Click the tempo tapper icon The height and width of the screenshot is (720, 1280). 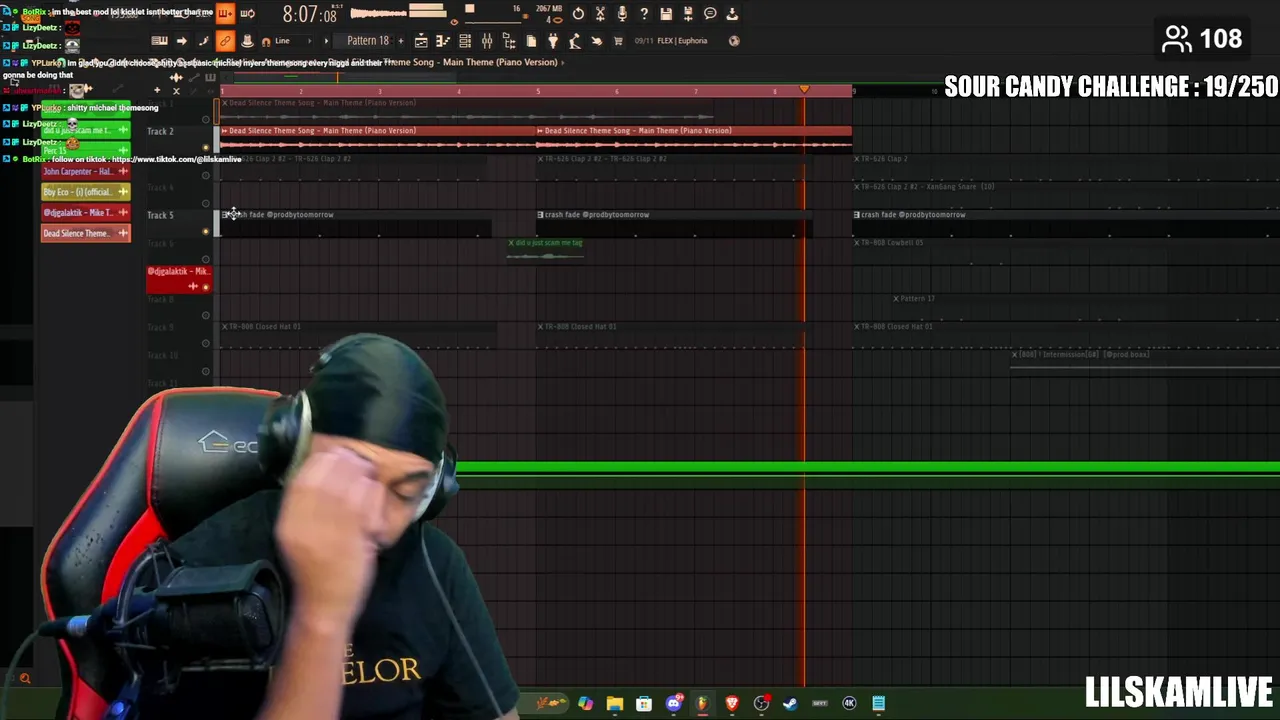tap(575, 41)
